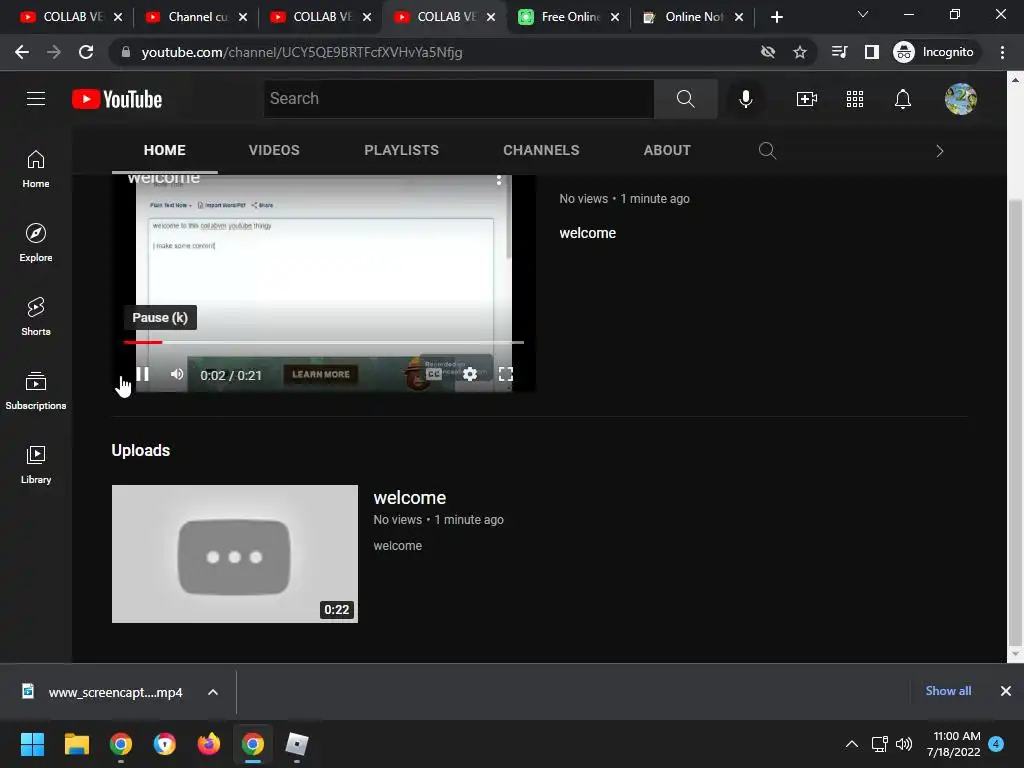The image size is (1024, 768).
Task: Open the Windows Start menu
Action: 32,744
